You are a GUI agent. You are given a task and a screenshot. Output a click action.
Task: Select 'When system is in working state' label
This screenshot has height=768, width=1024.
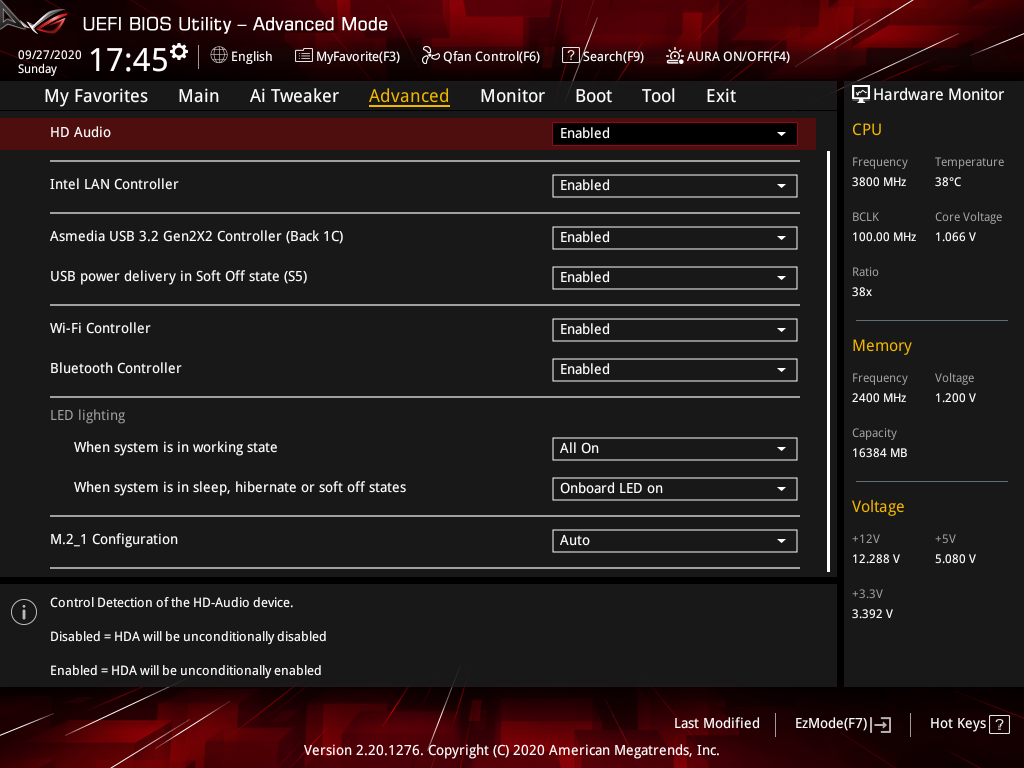click(x=176, y=447)
